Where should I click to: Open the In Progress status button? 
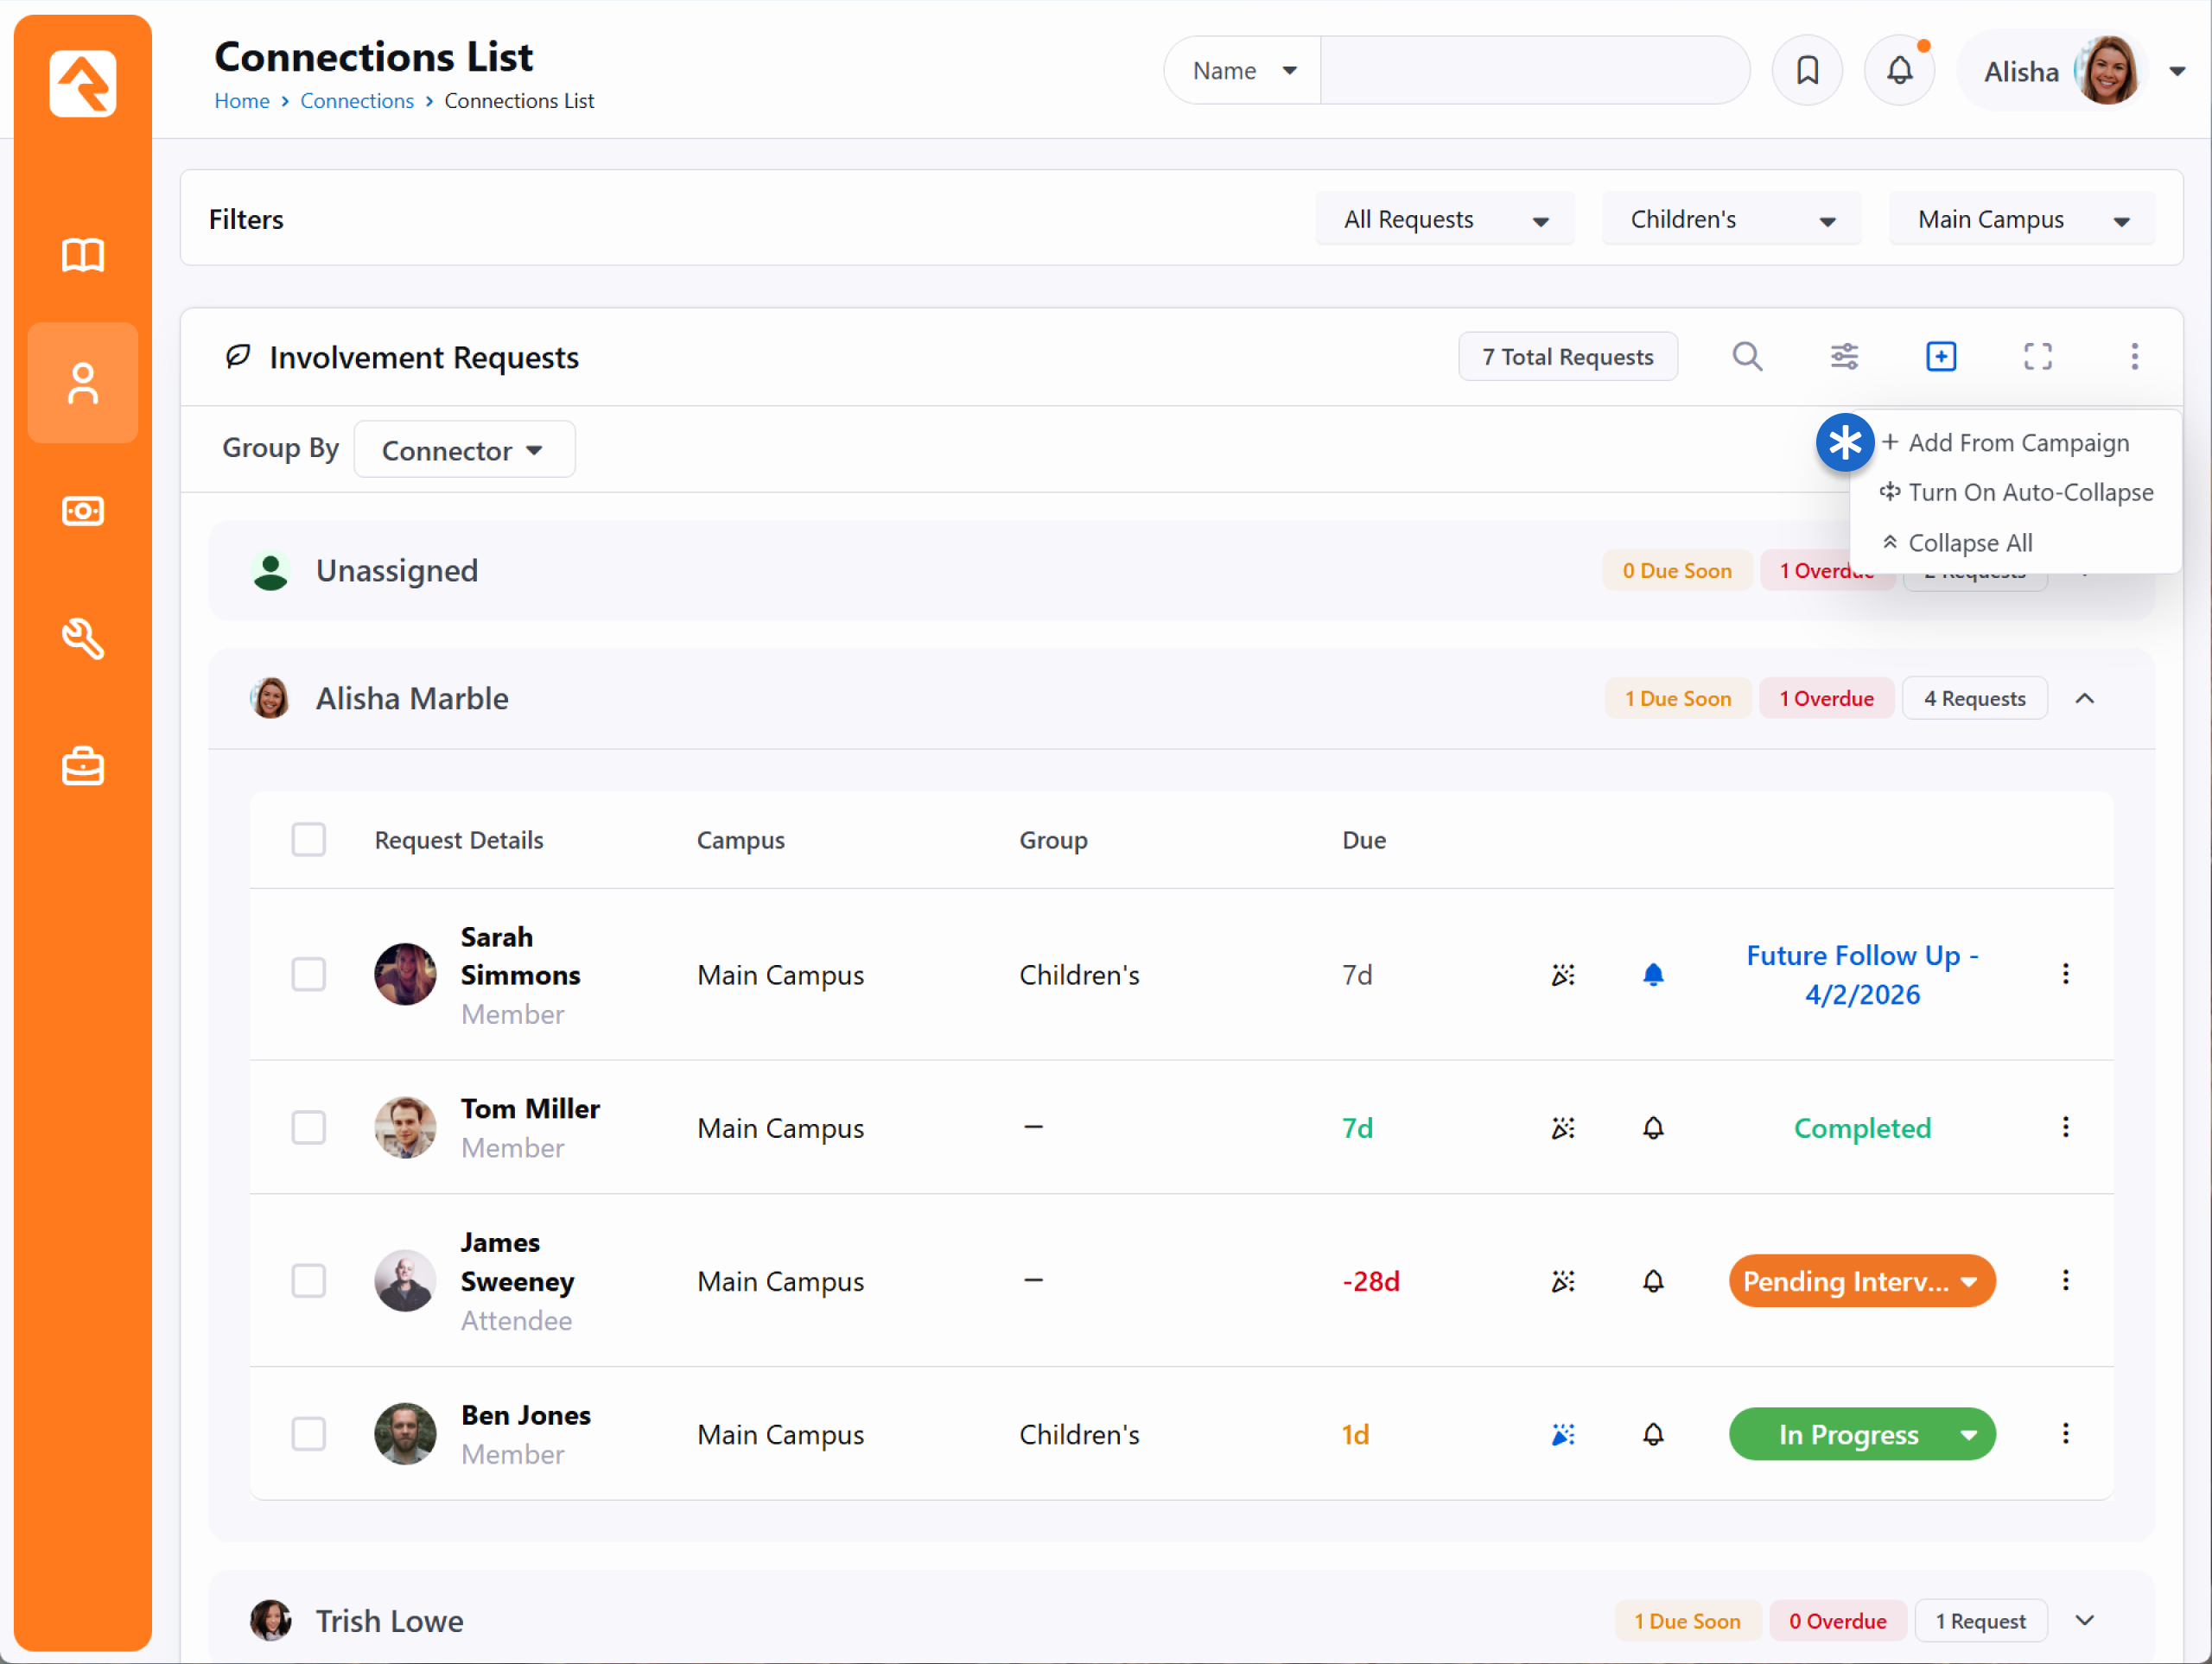(x=1860, y=1434)
